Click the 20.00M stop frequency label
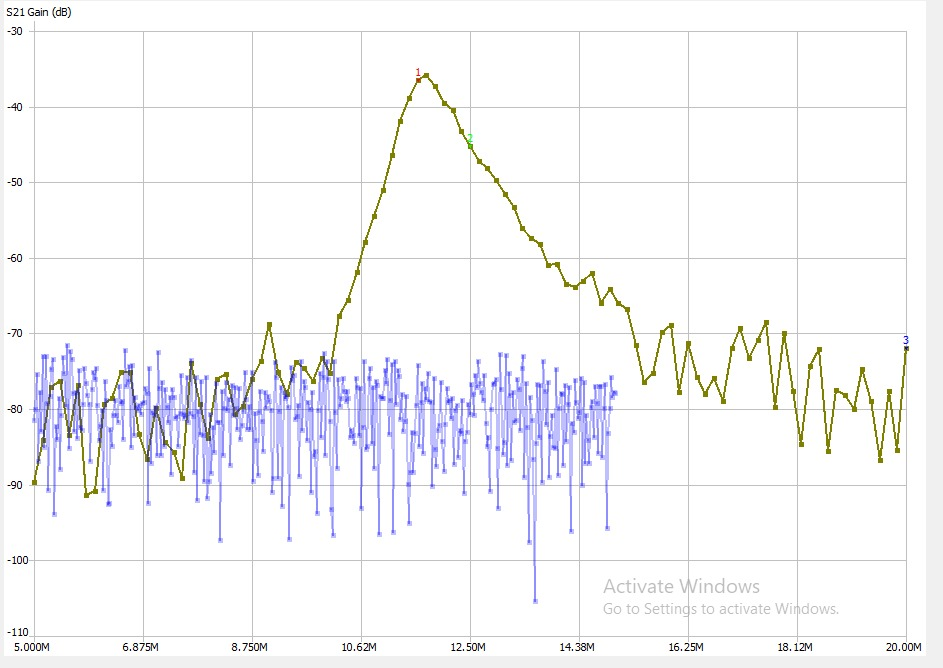The height and width of the screenshot is (668, 943). click(905, 646)
